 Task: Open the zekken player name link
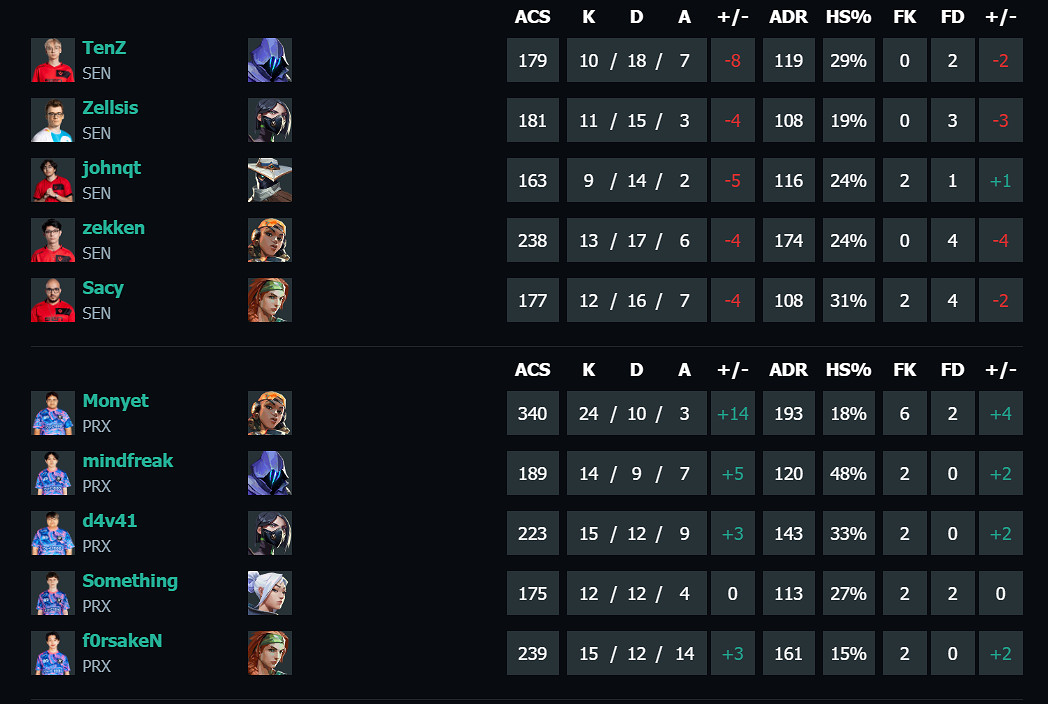[x=113, y=228]
